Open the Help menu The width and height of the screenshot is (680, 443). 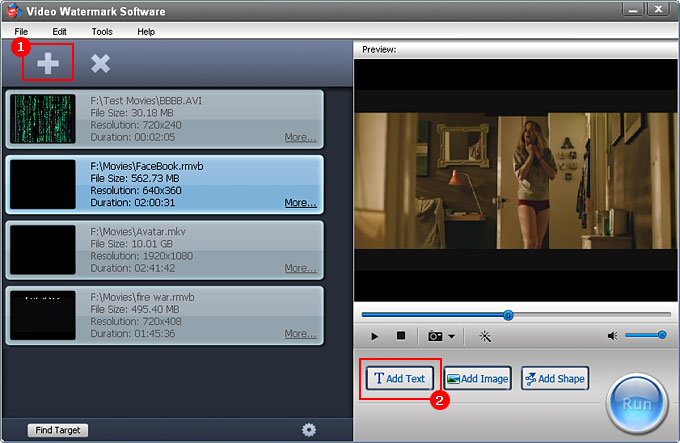tap(146, 32)
